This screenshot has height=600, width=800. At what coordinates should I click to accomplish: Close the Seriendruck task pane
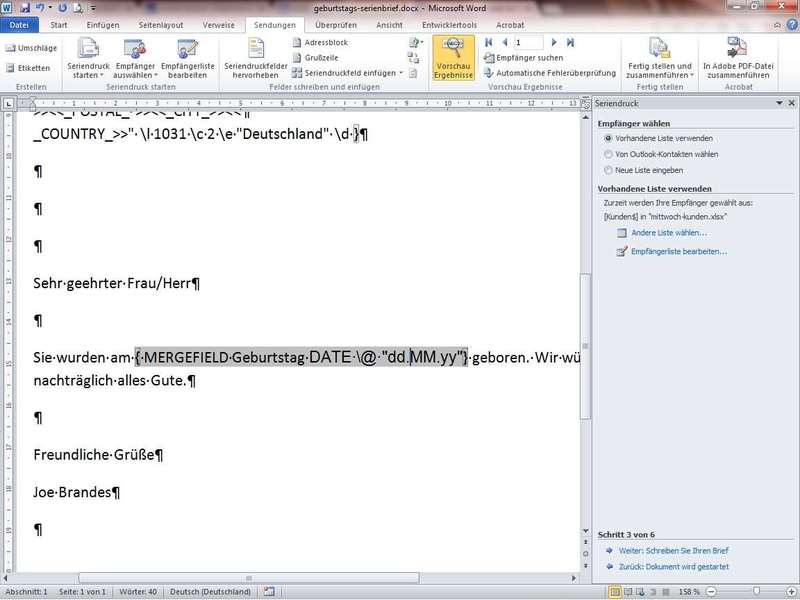pyautogui.click(x=791, y=103)
